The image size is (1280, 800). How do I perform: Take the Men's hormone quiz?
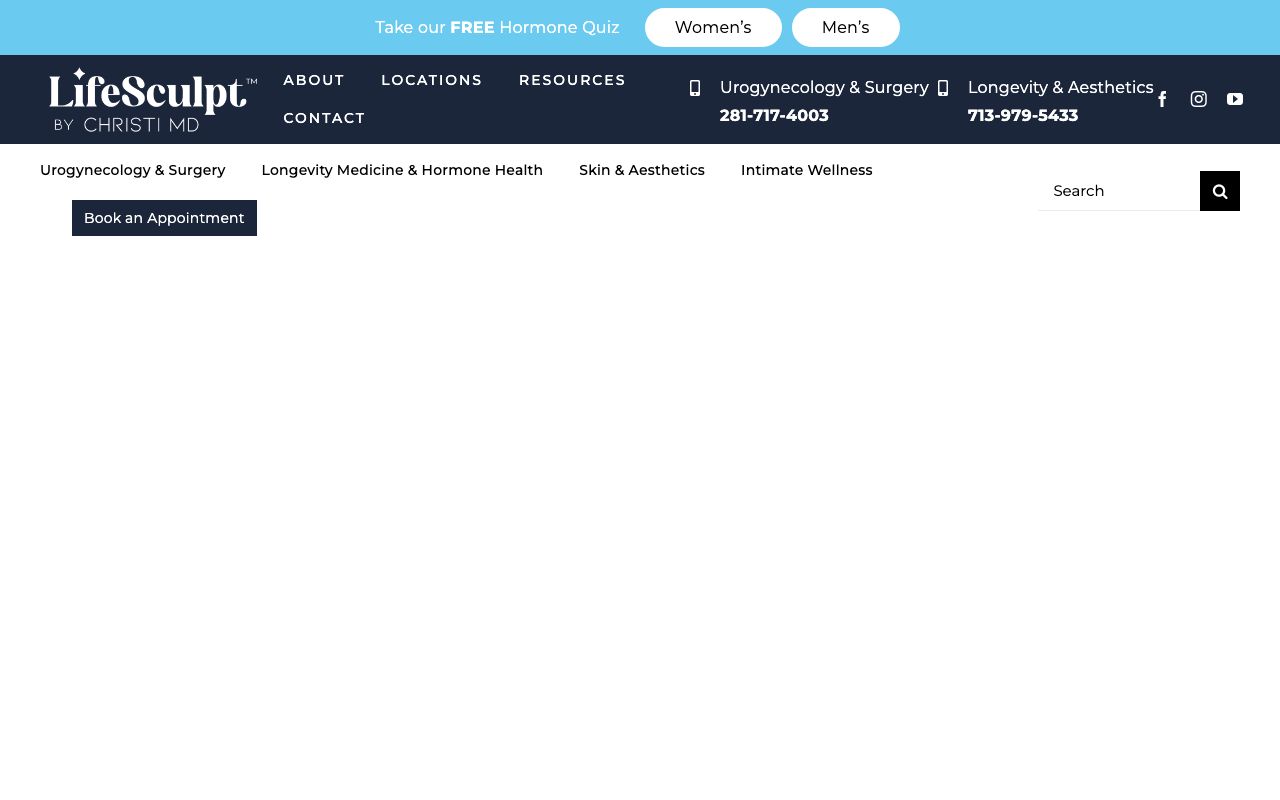click(845, 28)
